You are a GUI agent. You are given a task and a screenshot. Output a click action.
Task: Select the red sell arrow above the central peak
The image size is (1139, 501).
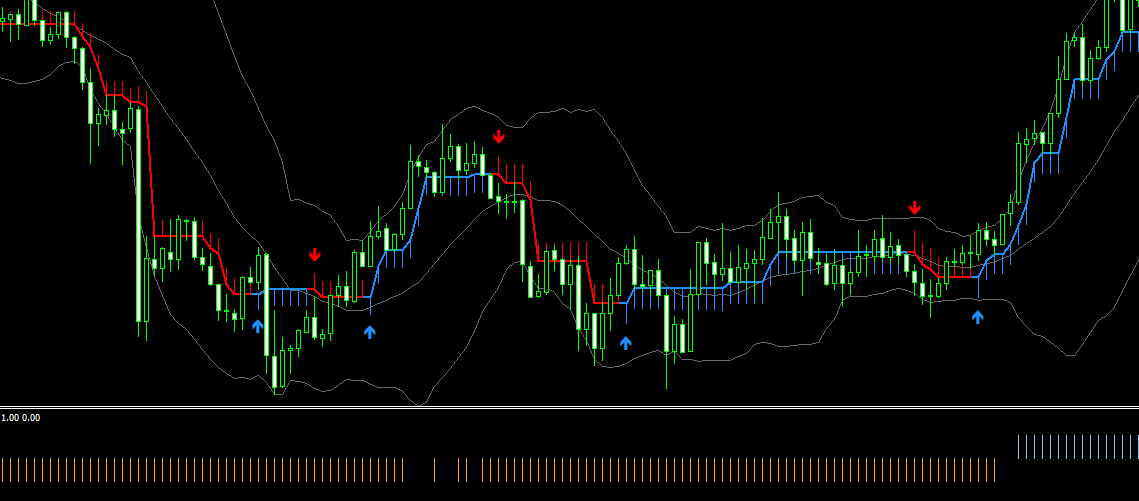point(498,137)
